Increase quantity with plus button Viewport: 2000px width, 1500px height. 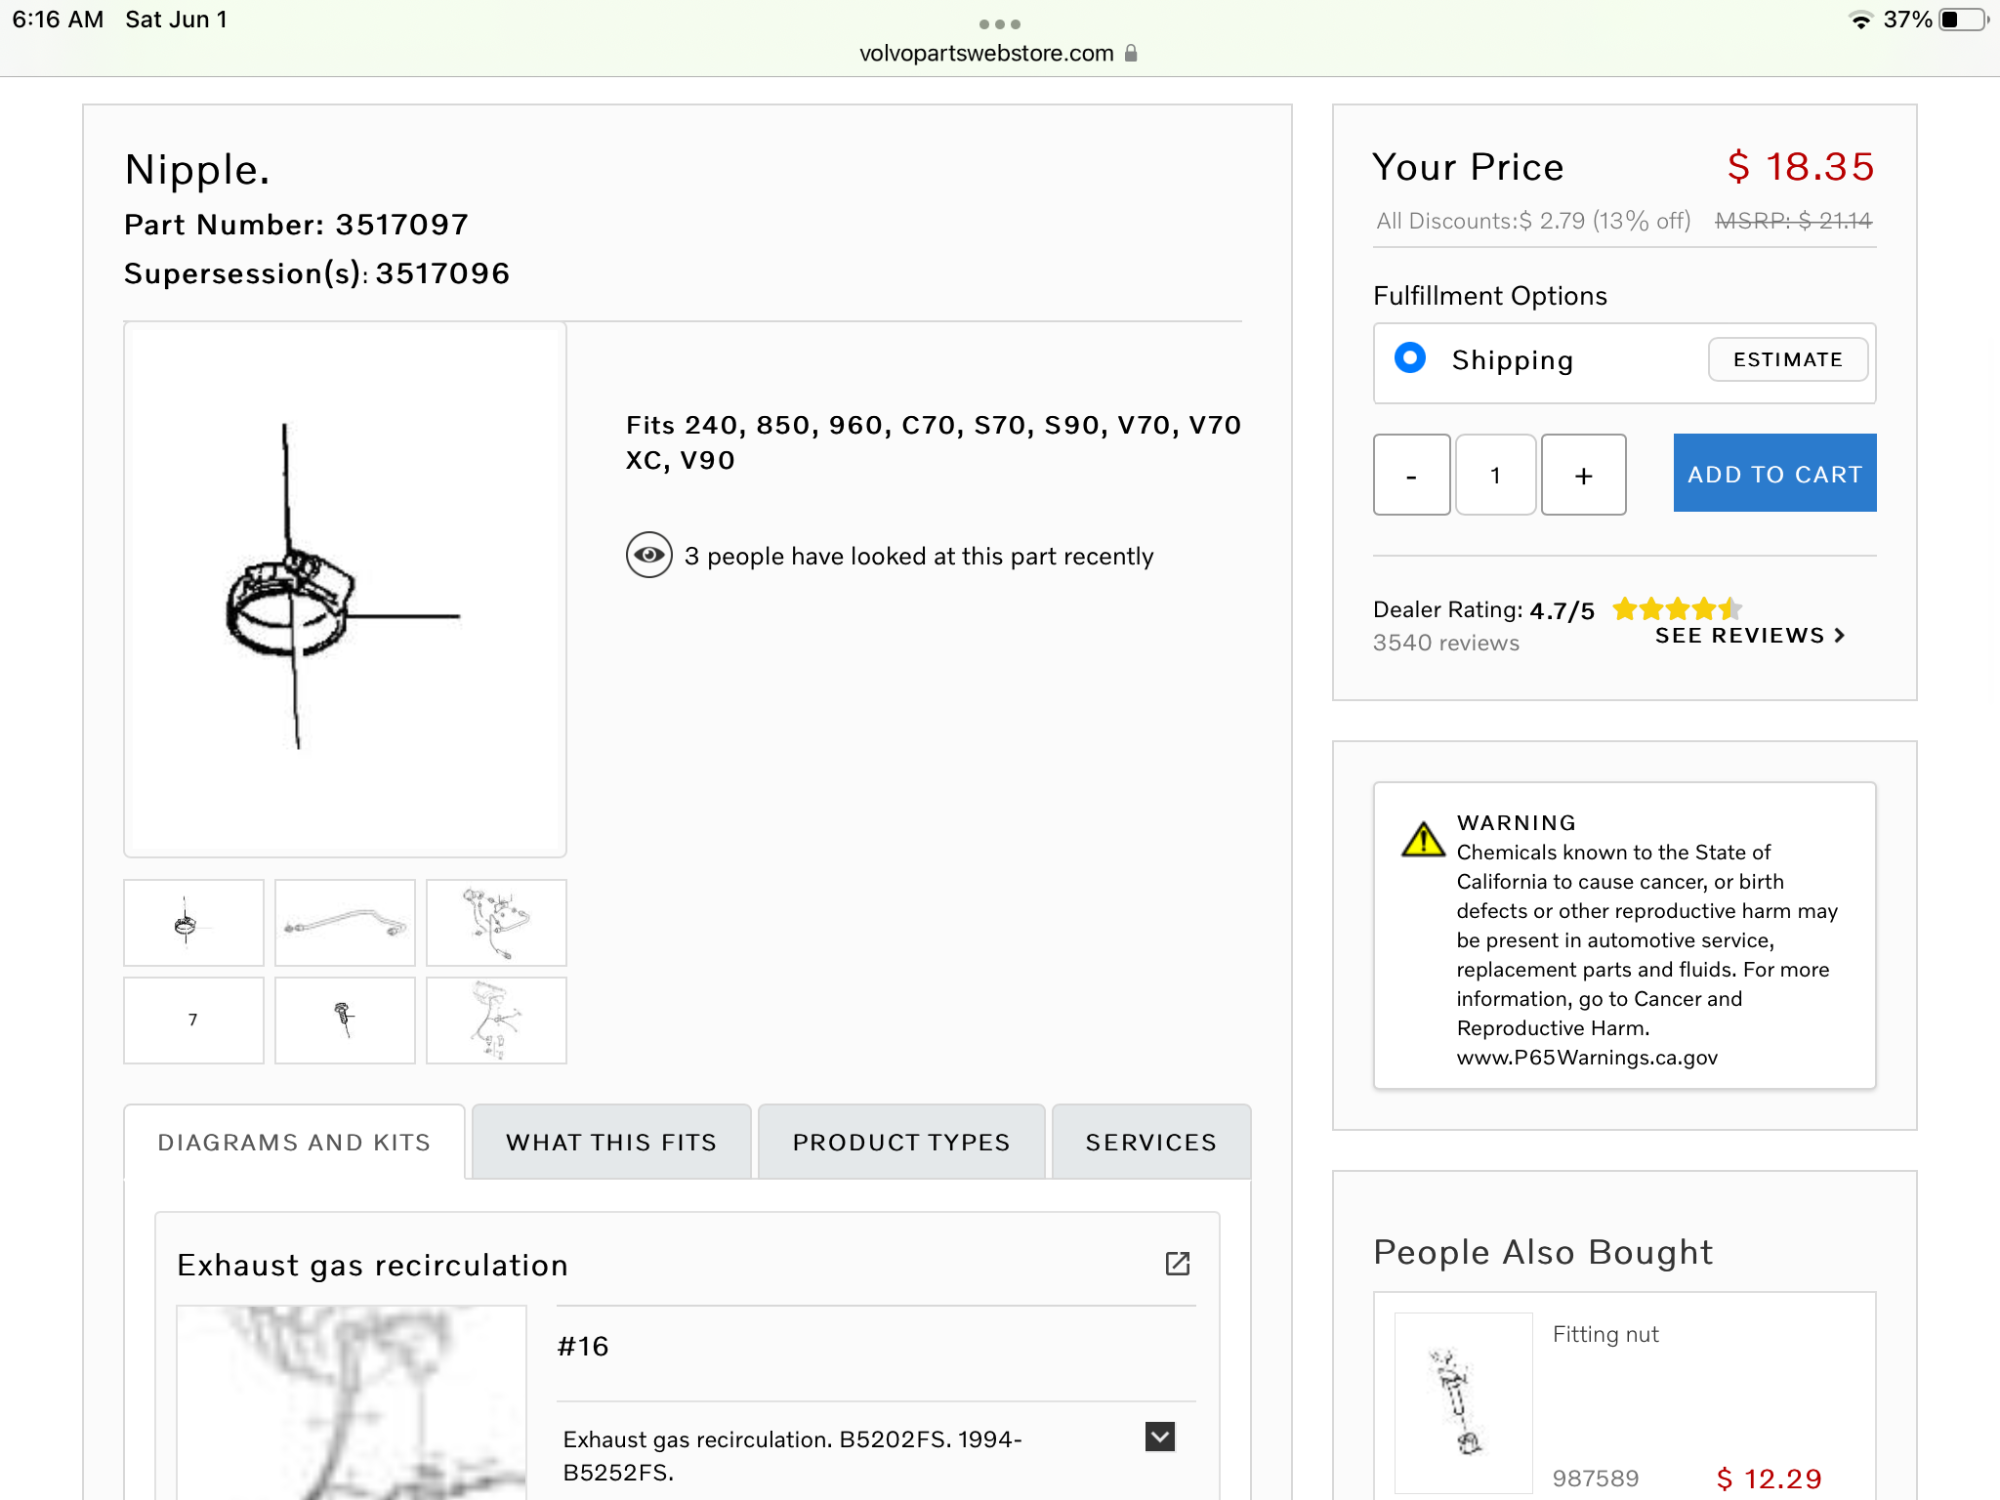coord(1583,475)
